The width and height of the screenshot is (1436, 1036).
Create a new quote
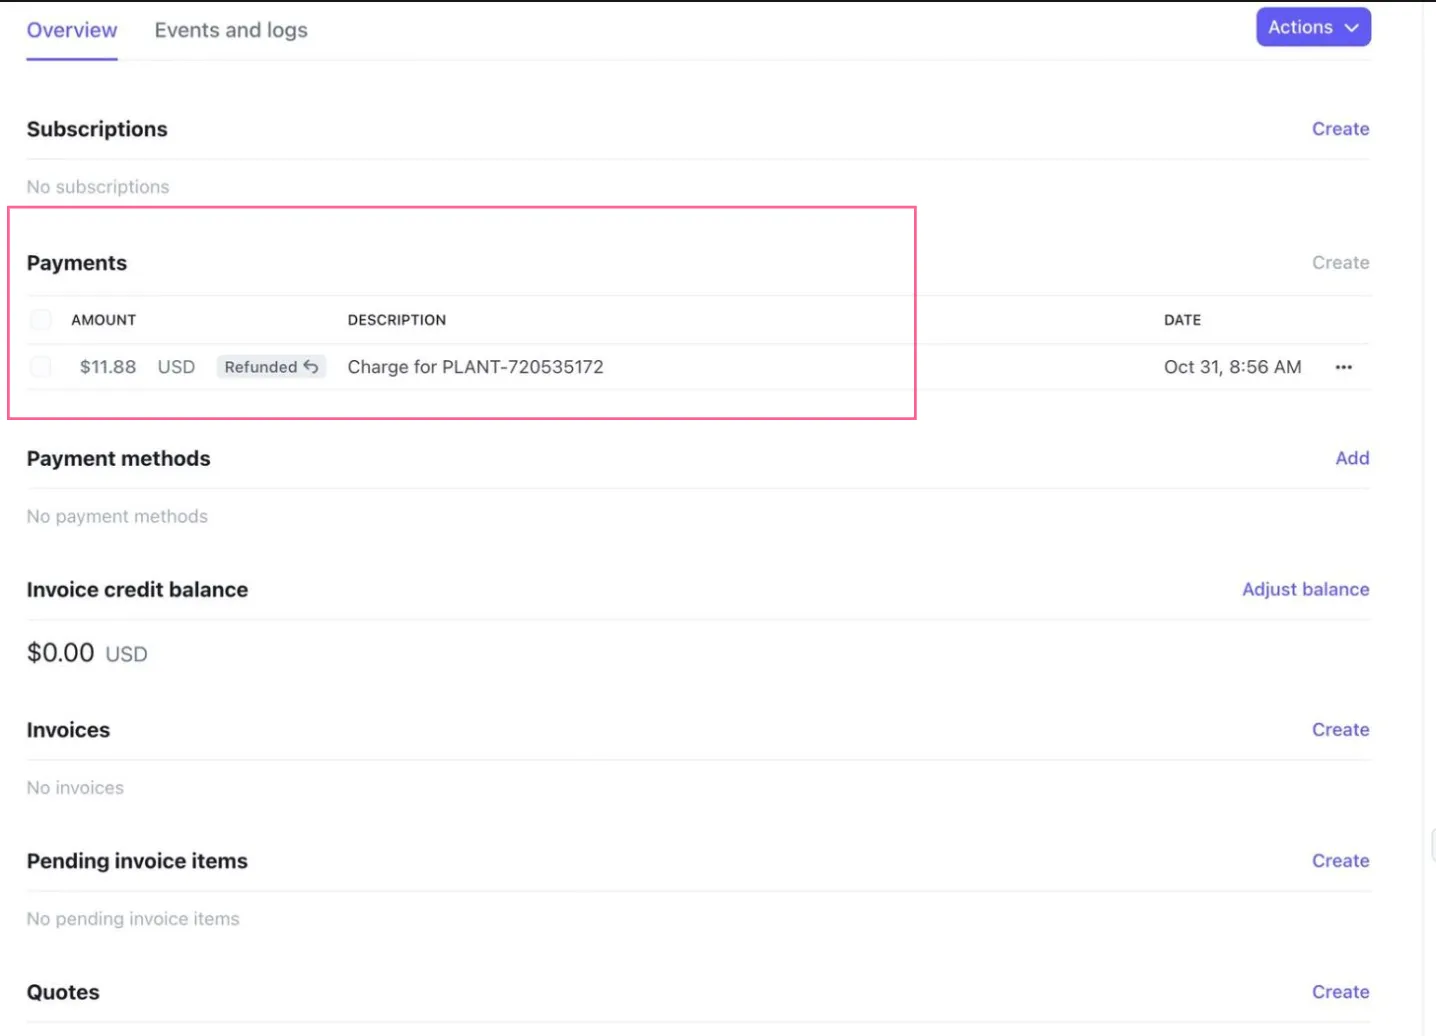pyautogui.click(x=1340, y=992)
